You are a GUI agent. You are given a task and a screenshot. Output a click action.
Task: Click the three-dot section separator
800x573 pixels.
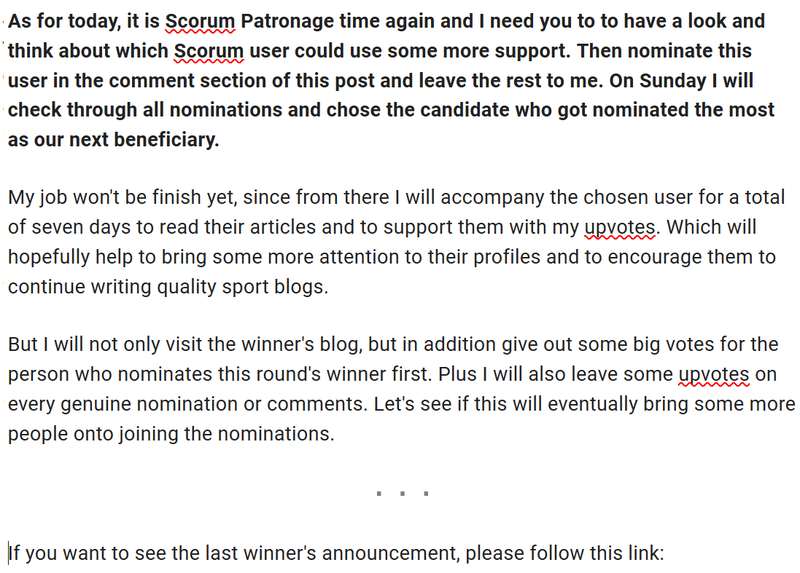click(403, 493)
